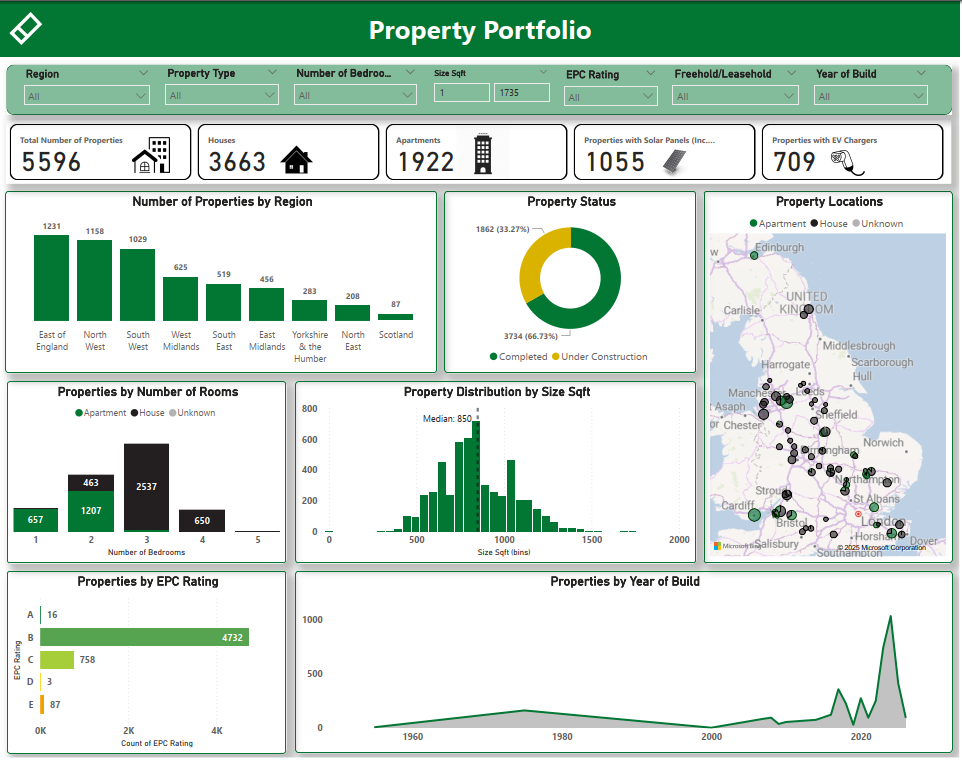This screenshot has height=767, width=962.
Task: Click the Microsoft Bing logo on map
Action: point(735,545)
